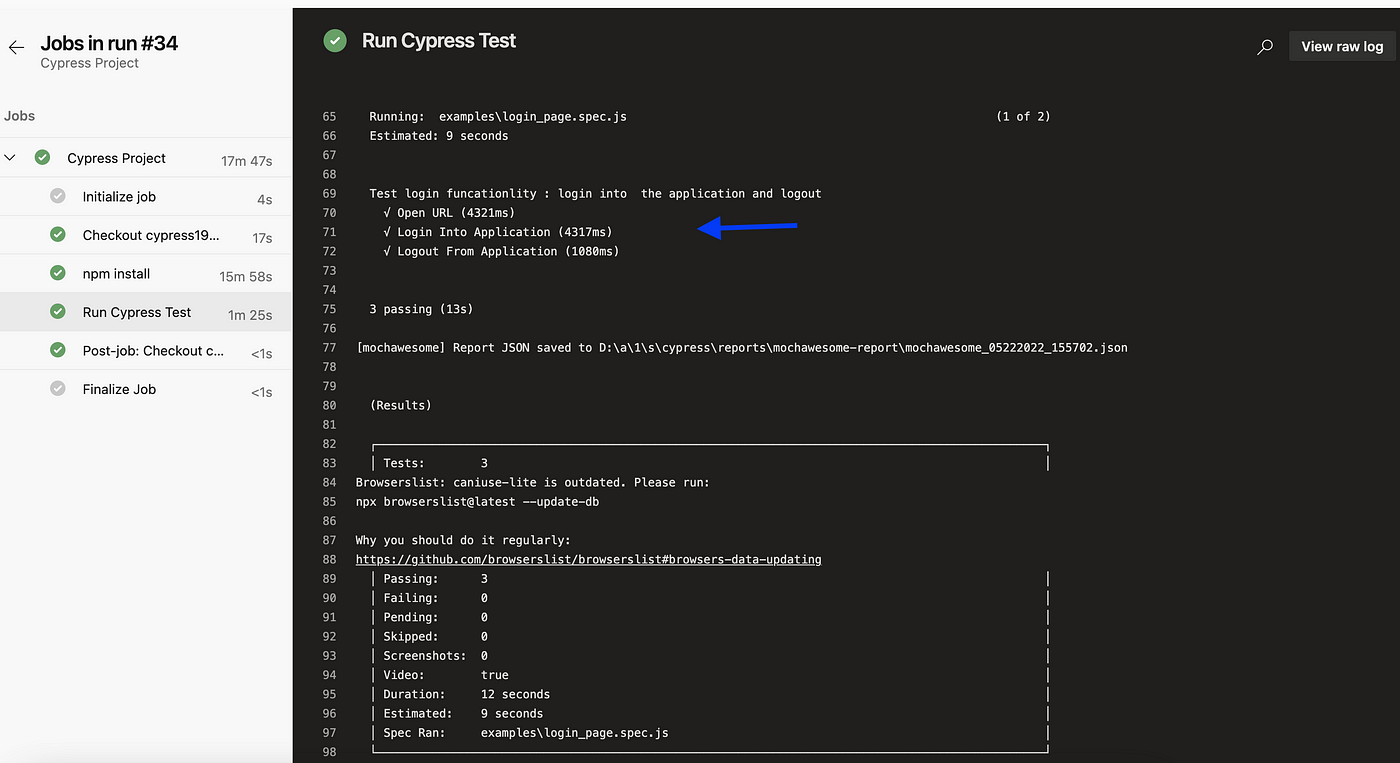Click the gray check icon beside Finalize Job
Screen dimensions: 1400x763
[57, 388]
